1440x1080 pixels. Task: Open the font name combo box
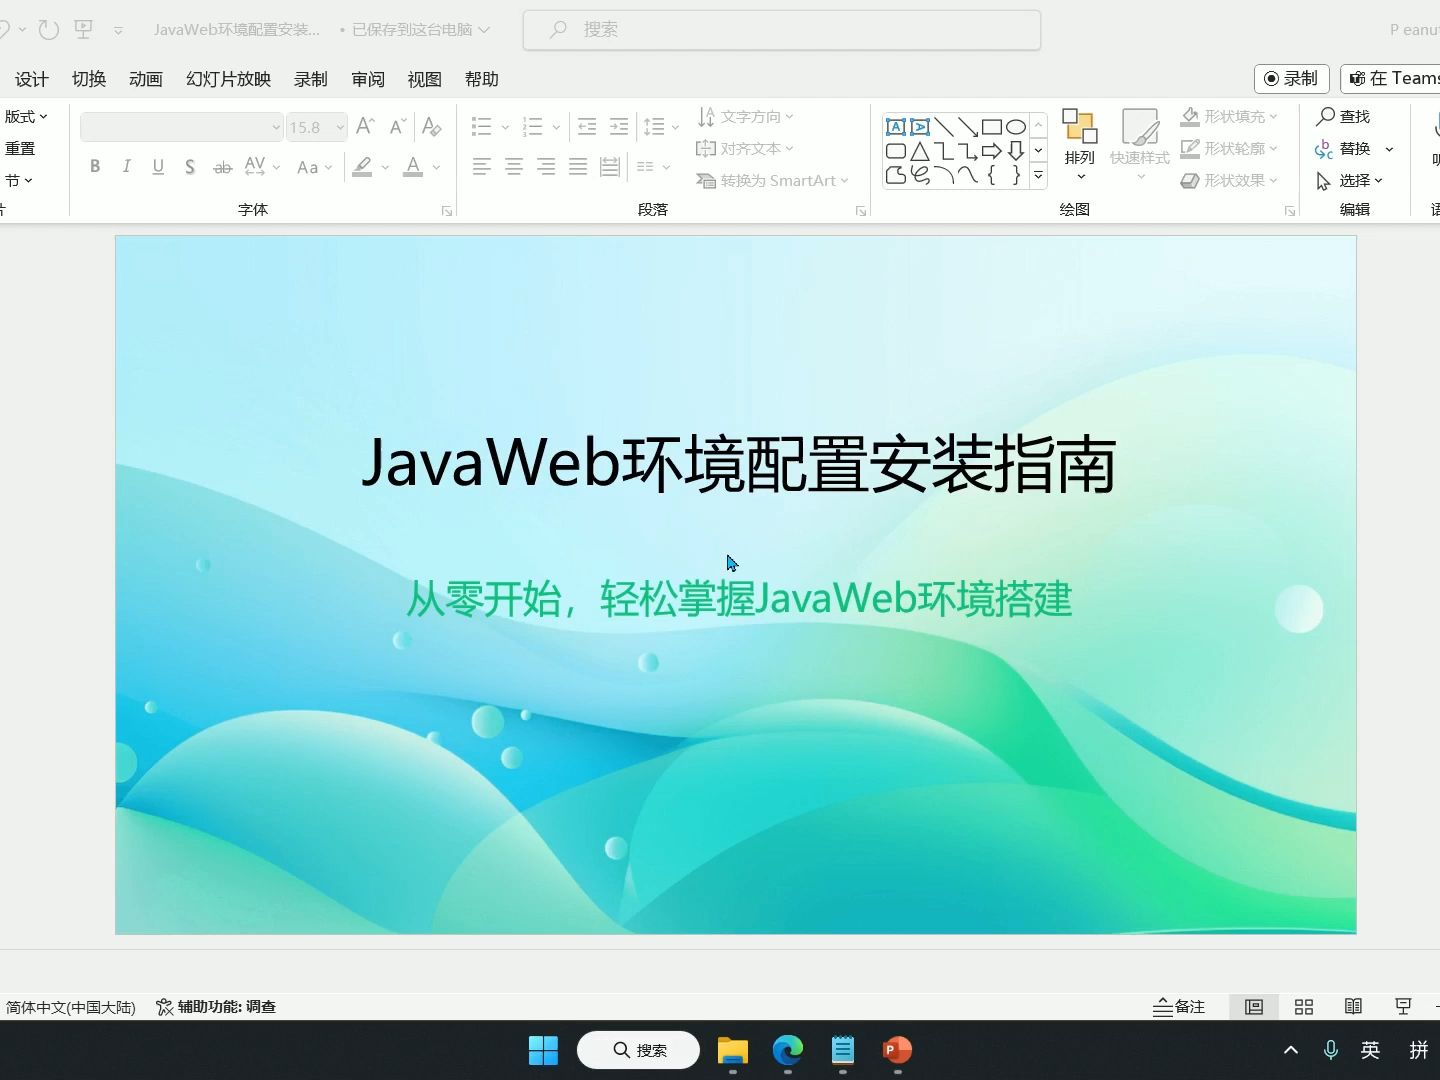[x=182, y=127]
